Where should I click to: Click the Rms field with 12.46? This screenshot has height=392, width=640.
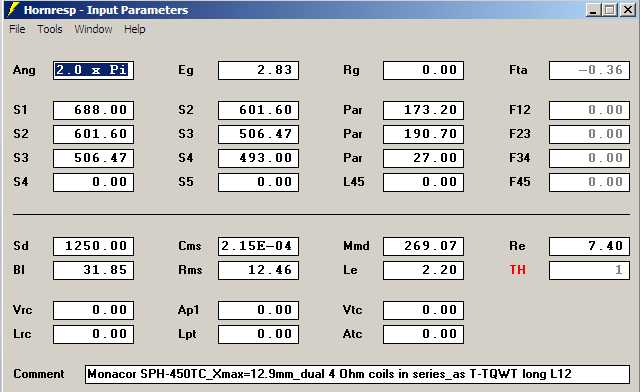click(x=258, y=270)
